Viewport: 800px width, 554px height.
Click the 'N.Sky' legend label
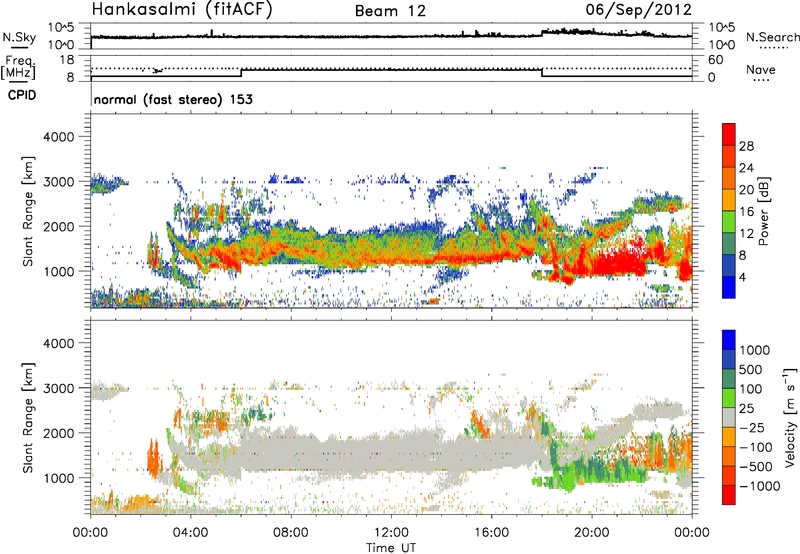coord(19,37)
